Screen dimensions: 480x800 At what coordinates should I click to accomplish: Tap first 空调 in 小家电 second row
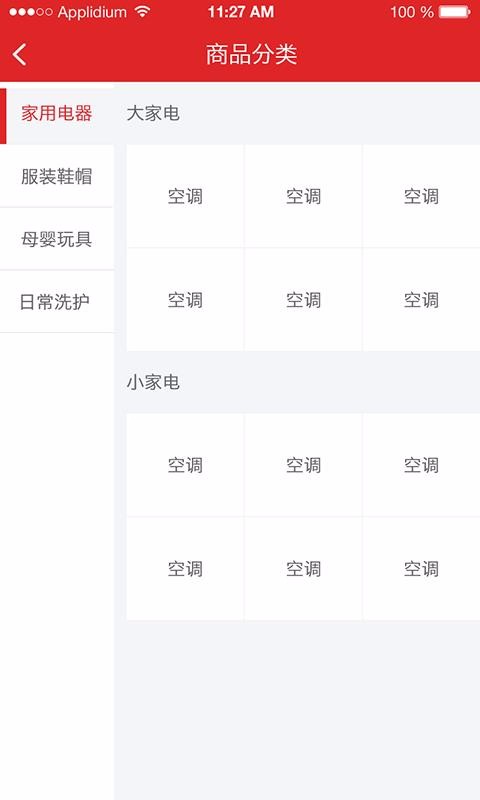coord(185,569)
